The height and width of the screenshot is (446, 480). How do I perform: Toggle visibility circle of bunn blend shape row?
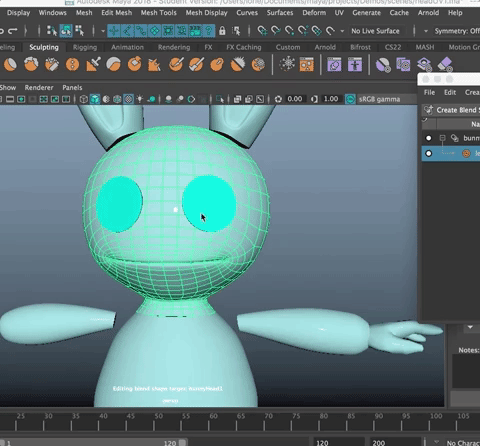coord(429,138)
